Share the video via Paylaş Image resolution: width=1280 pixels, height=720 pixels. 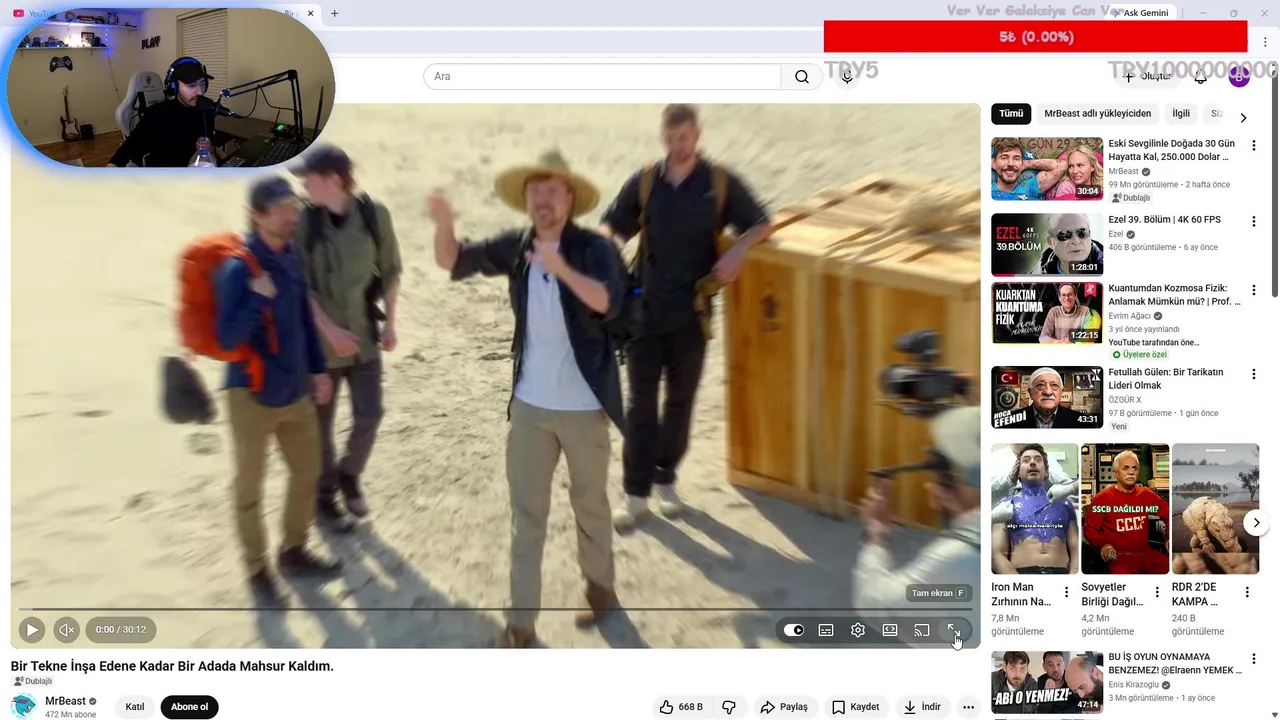(x=784, y=707)
